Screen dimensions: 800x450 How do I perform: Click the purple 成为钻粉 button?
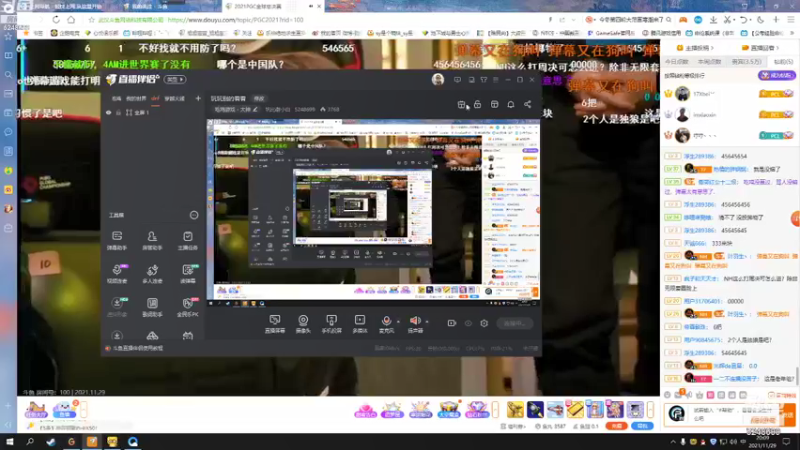pos(777,76)
